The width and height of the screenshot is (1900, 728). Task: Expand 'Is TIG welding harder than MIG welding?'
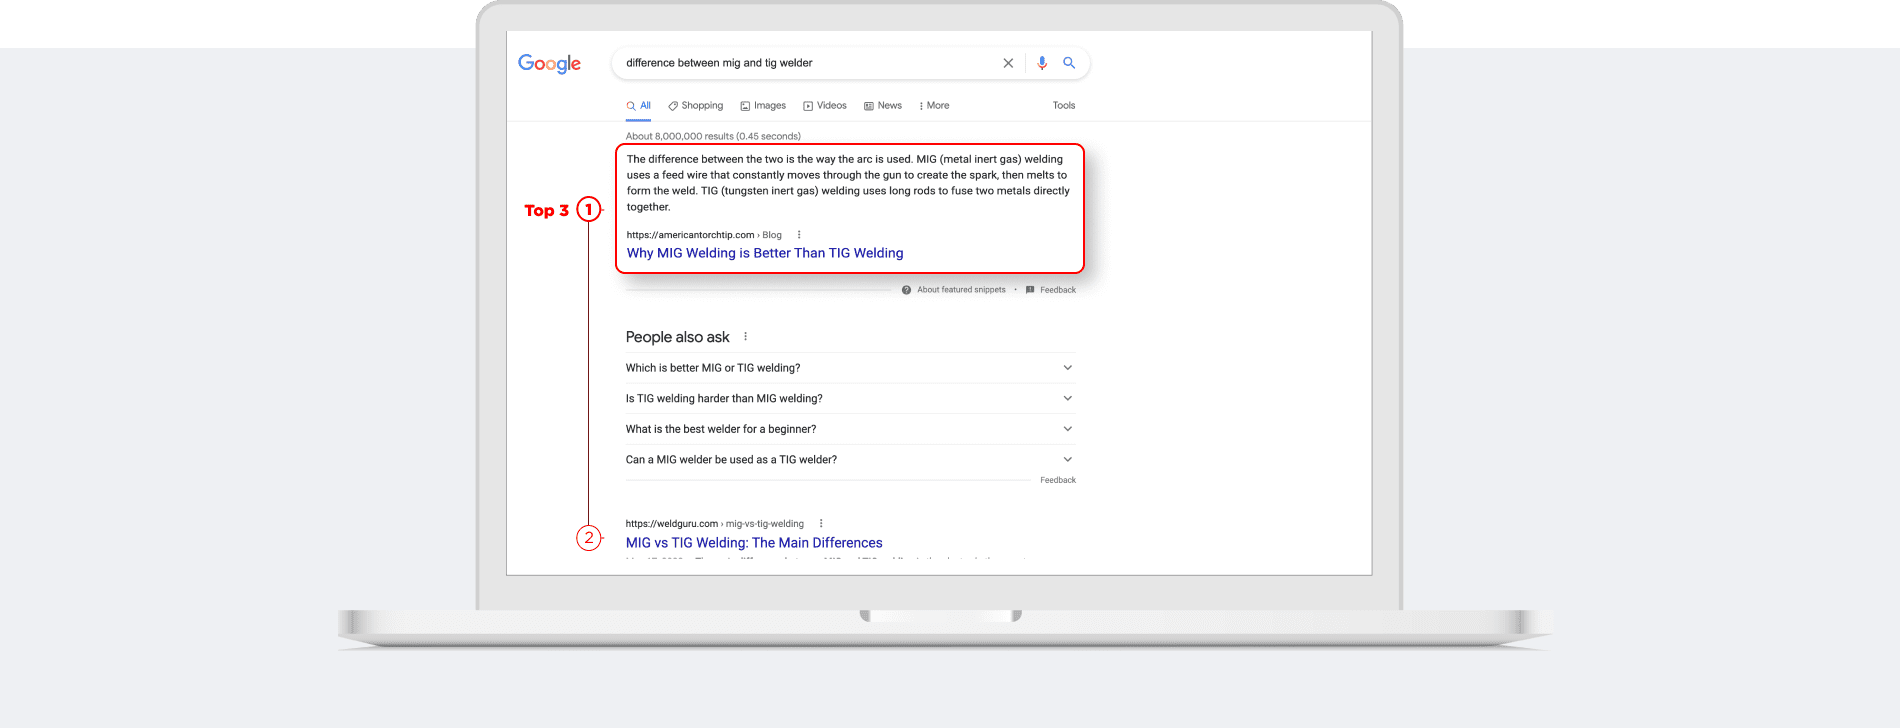tap(850, 398)
